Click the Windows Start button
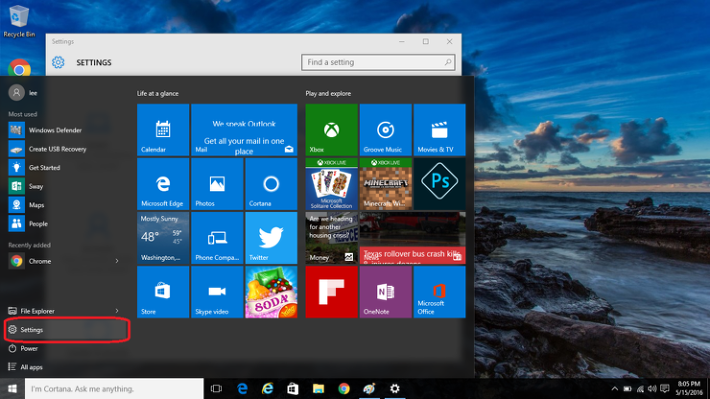 coord(12,389)
